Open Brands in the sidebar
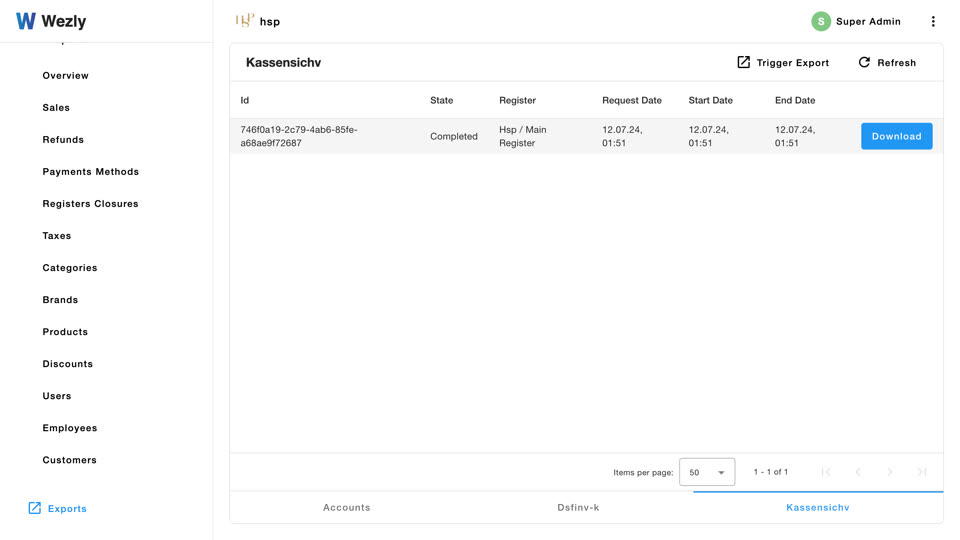Viewport: 960px width, 540px height. point(60,299)
